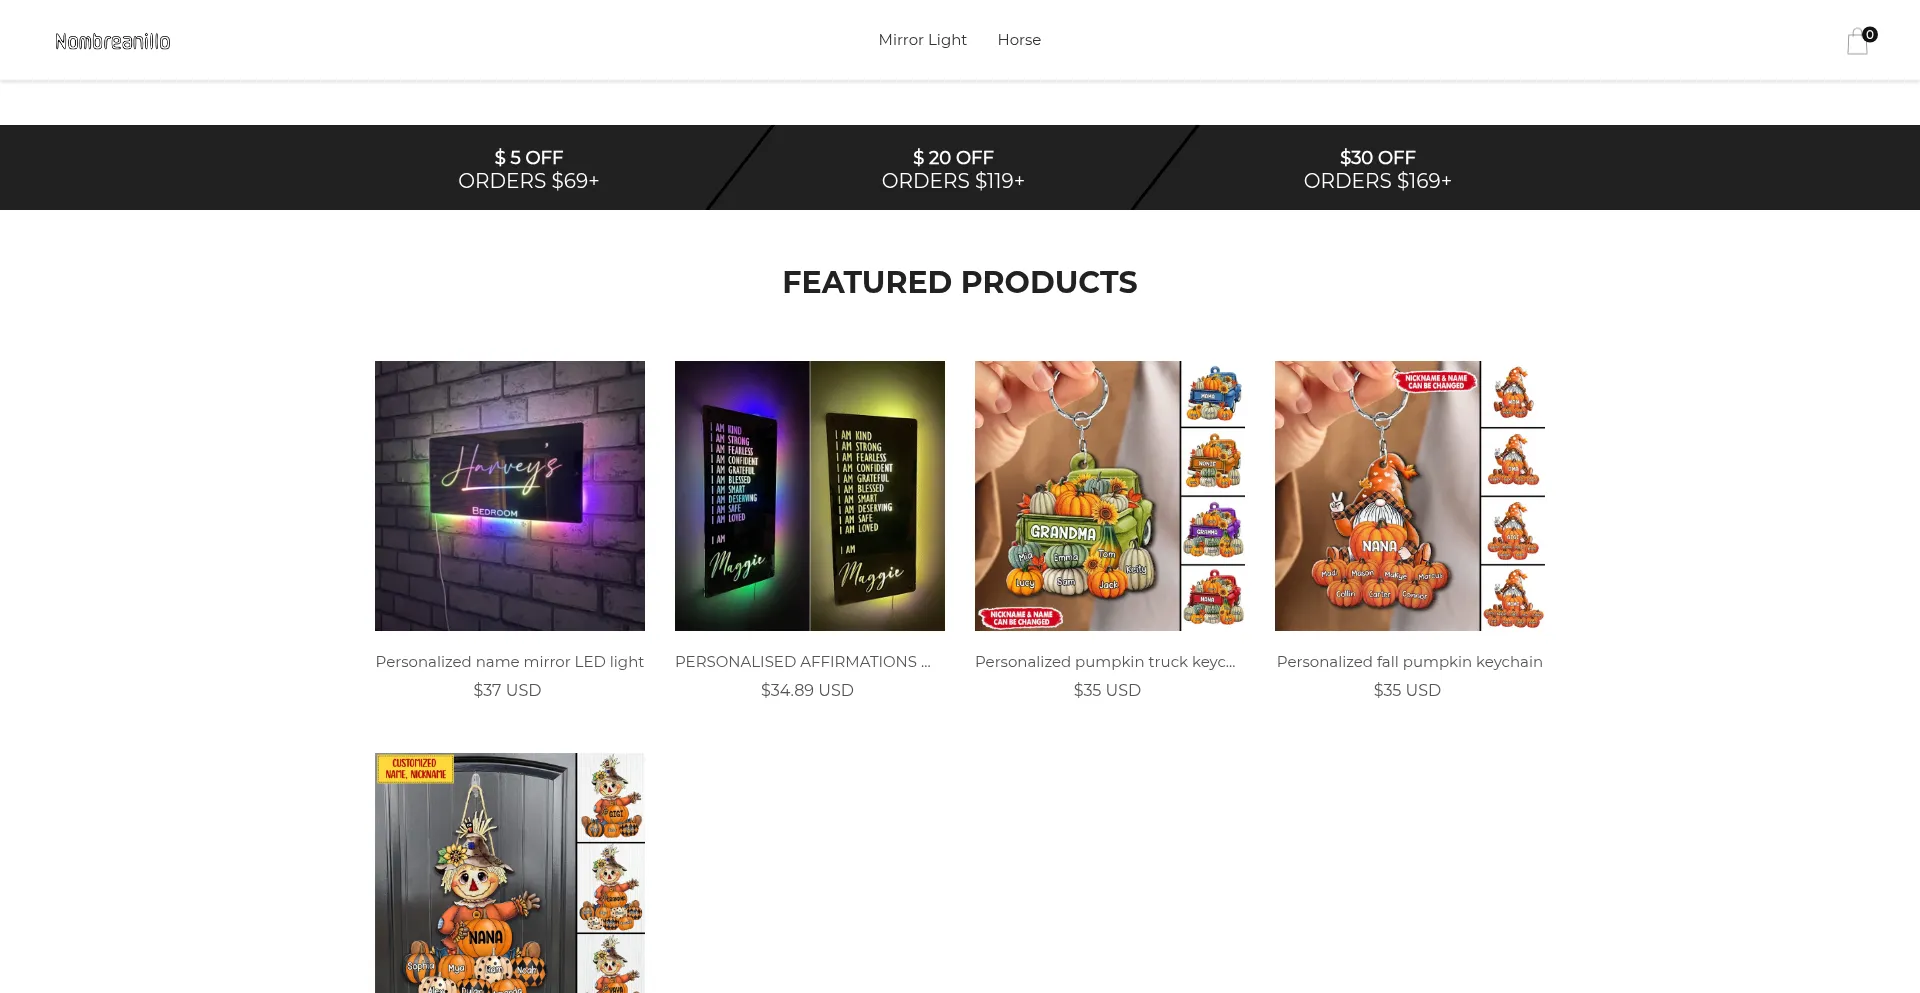Open the Mirror Light menu item
Screen dimensions: 1920x993
click(x=922, y=40)
